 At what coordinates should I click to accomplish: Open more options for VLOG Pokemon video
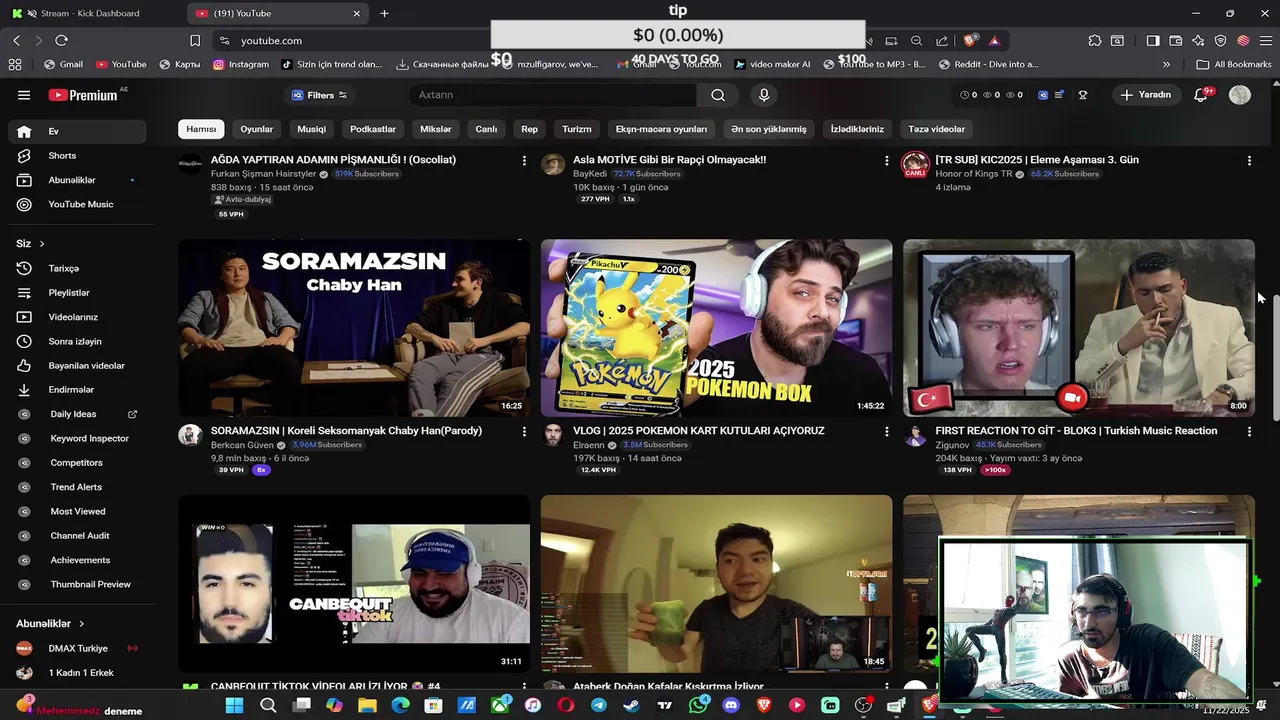pos(886,431)
